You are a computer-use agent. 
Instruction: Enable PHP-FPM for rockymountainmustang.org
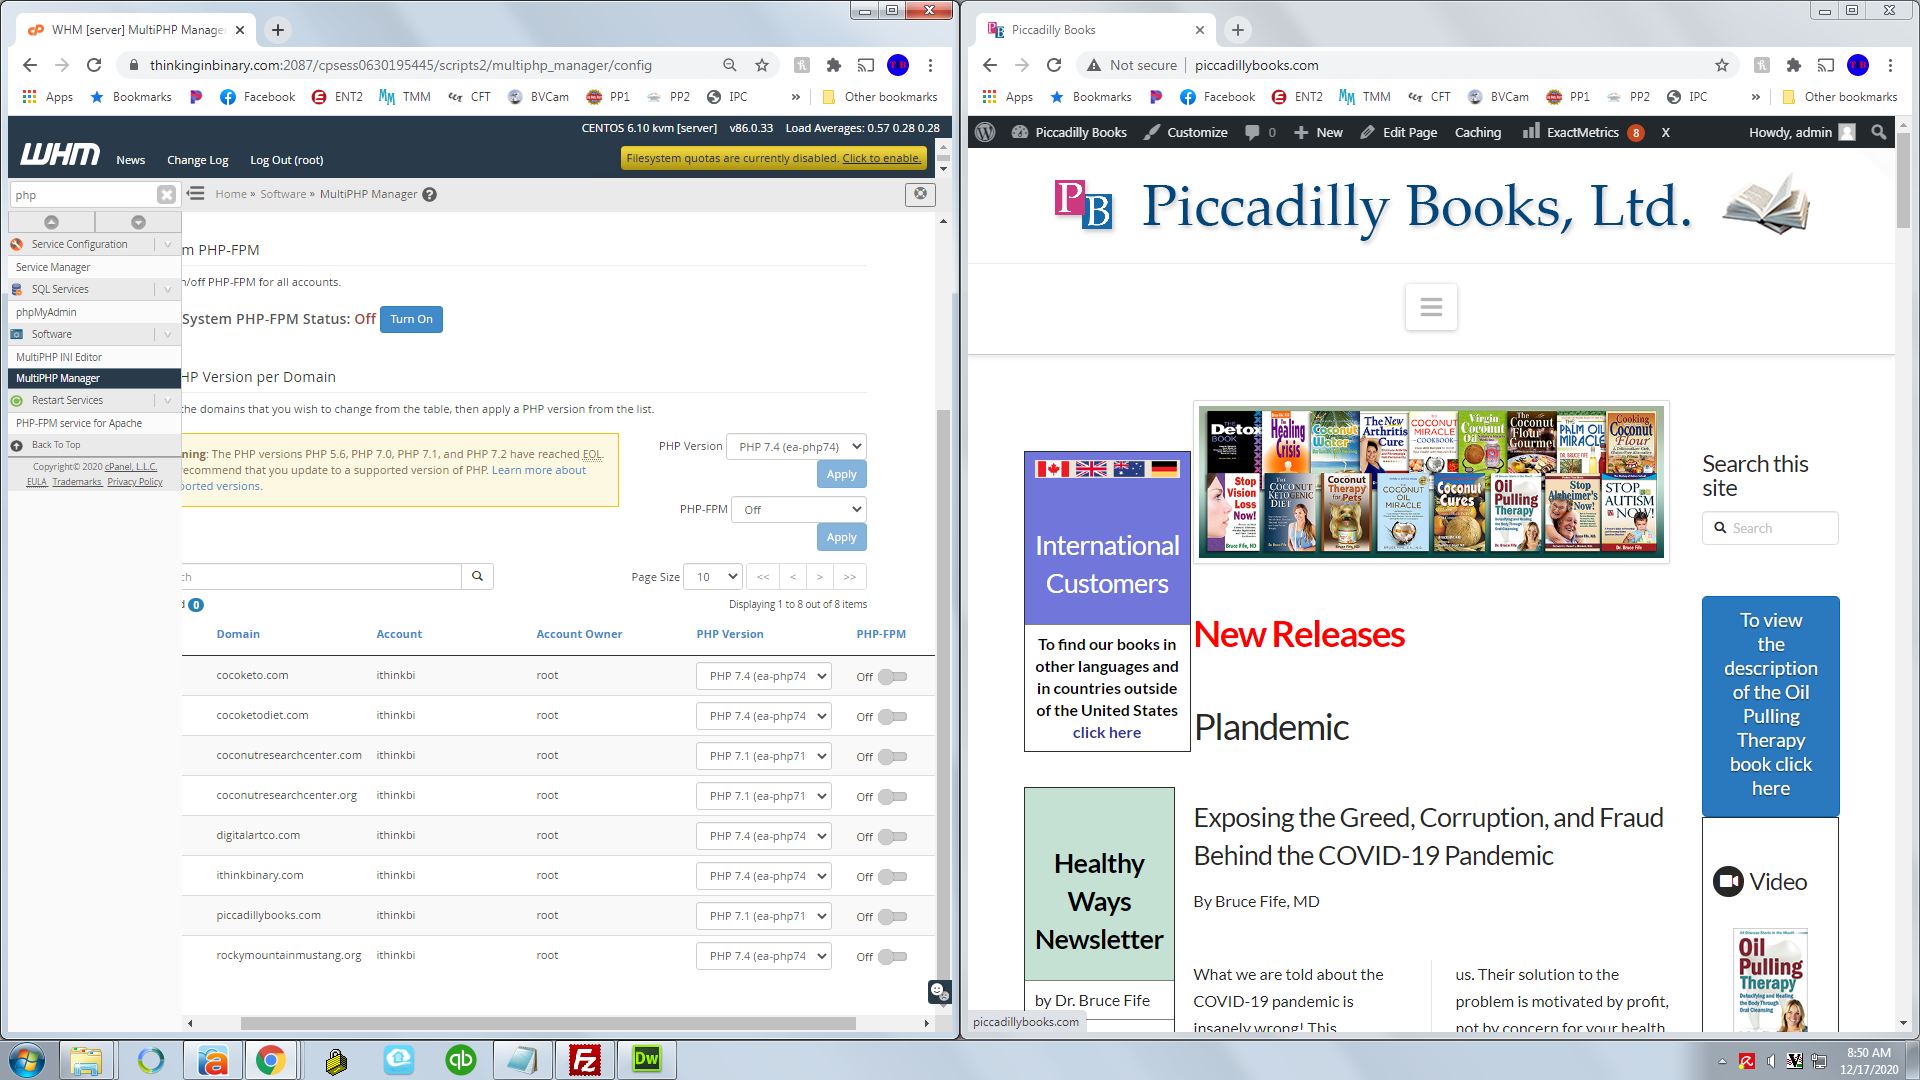pos(892,957)
